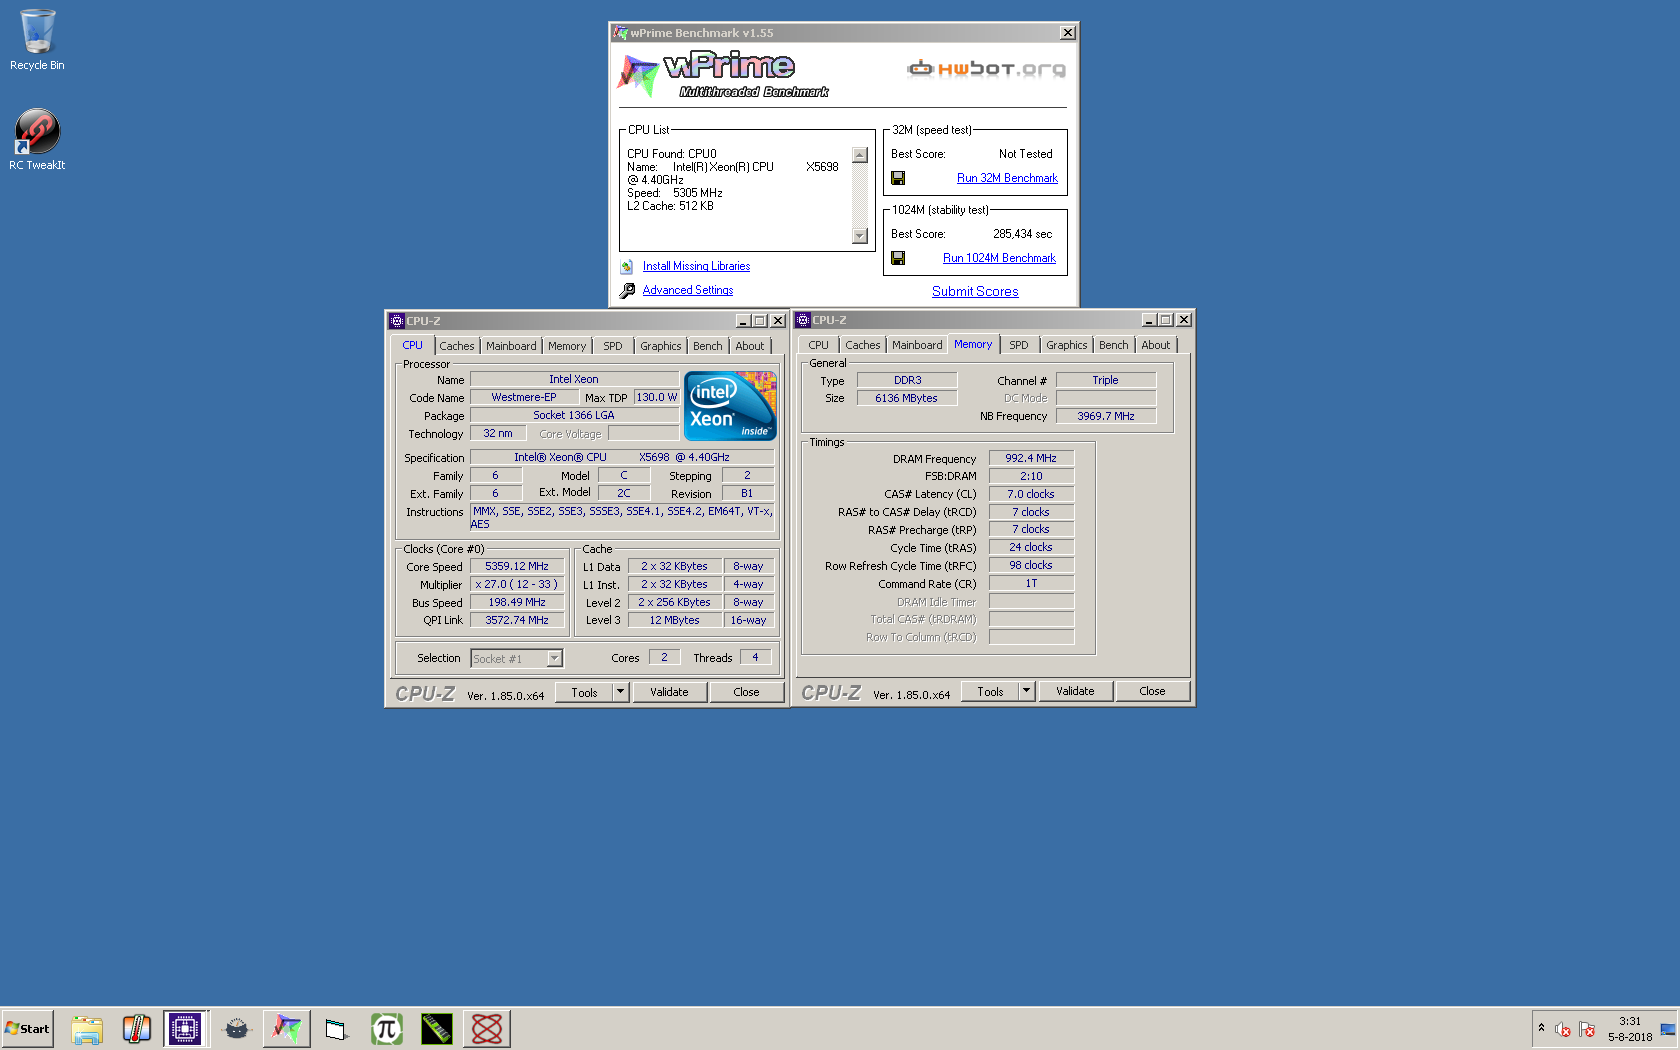Select the purple CPU-Z chip taskbar icon
This screenshot has width=1680, height=1050.
point(186,1028)
